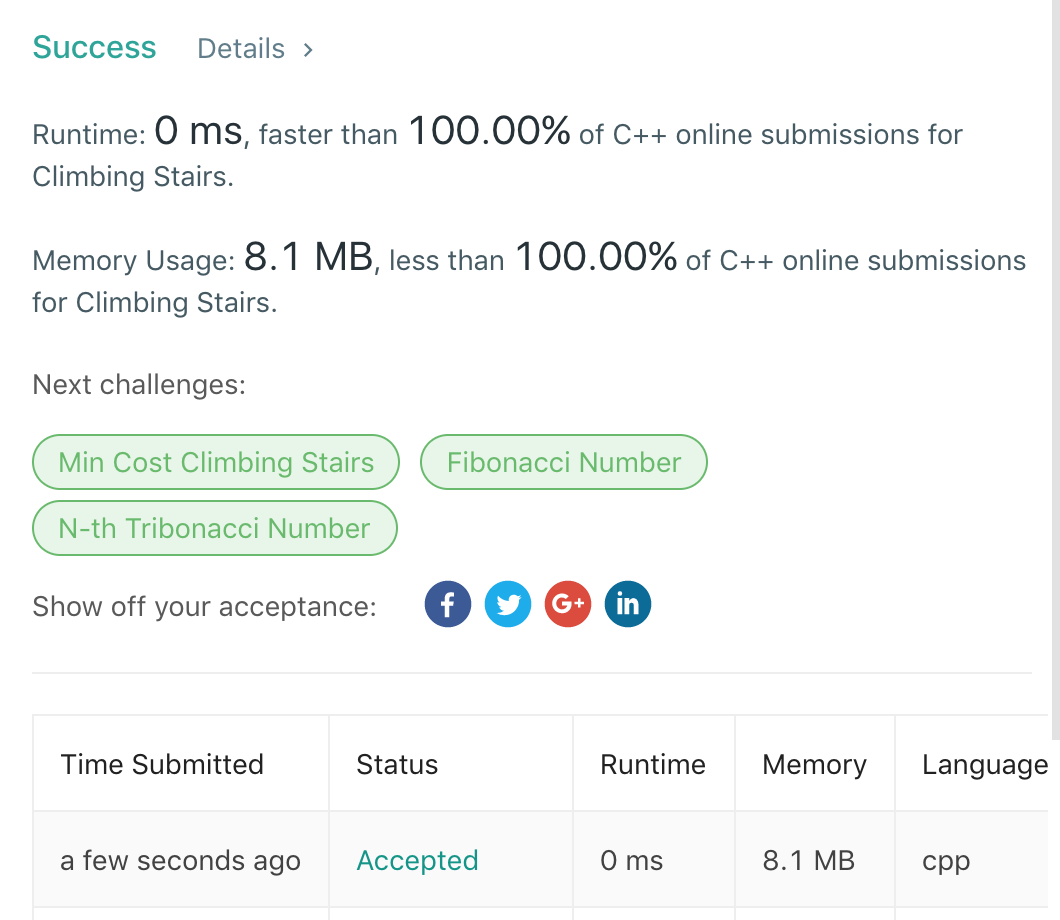Open the Fibonacci Number challenge

pos(564,462)
